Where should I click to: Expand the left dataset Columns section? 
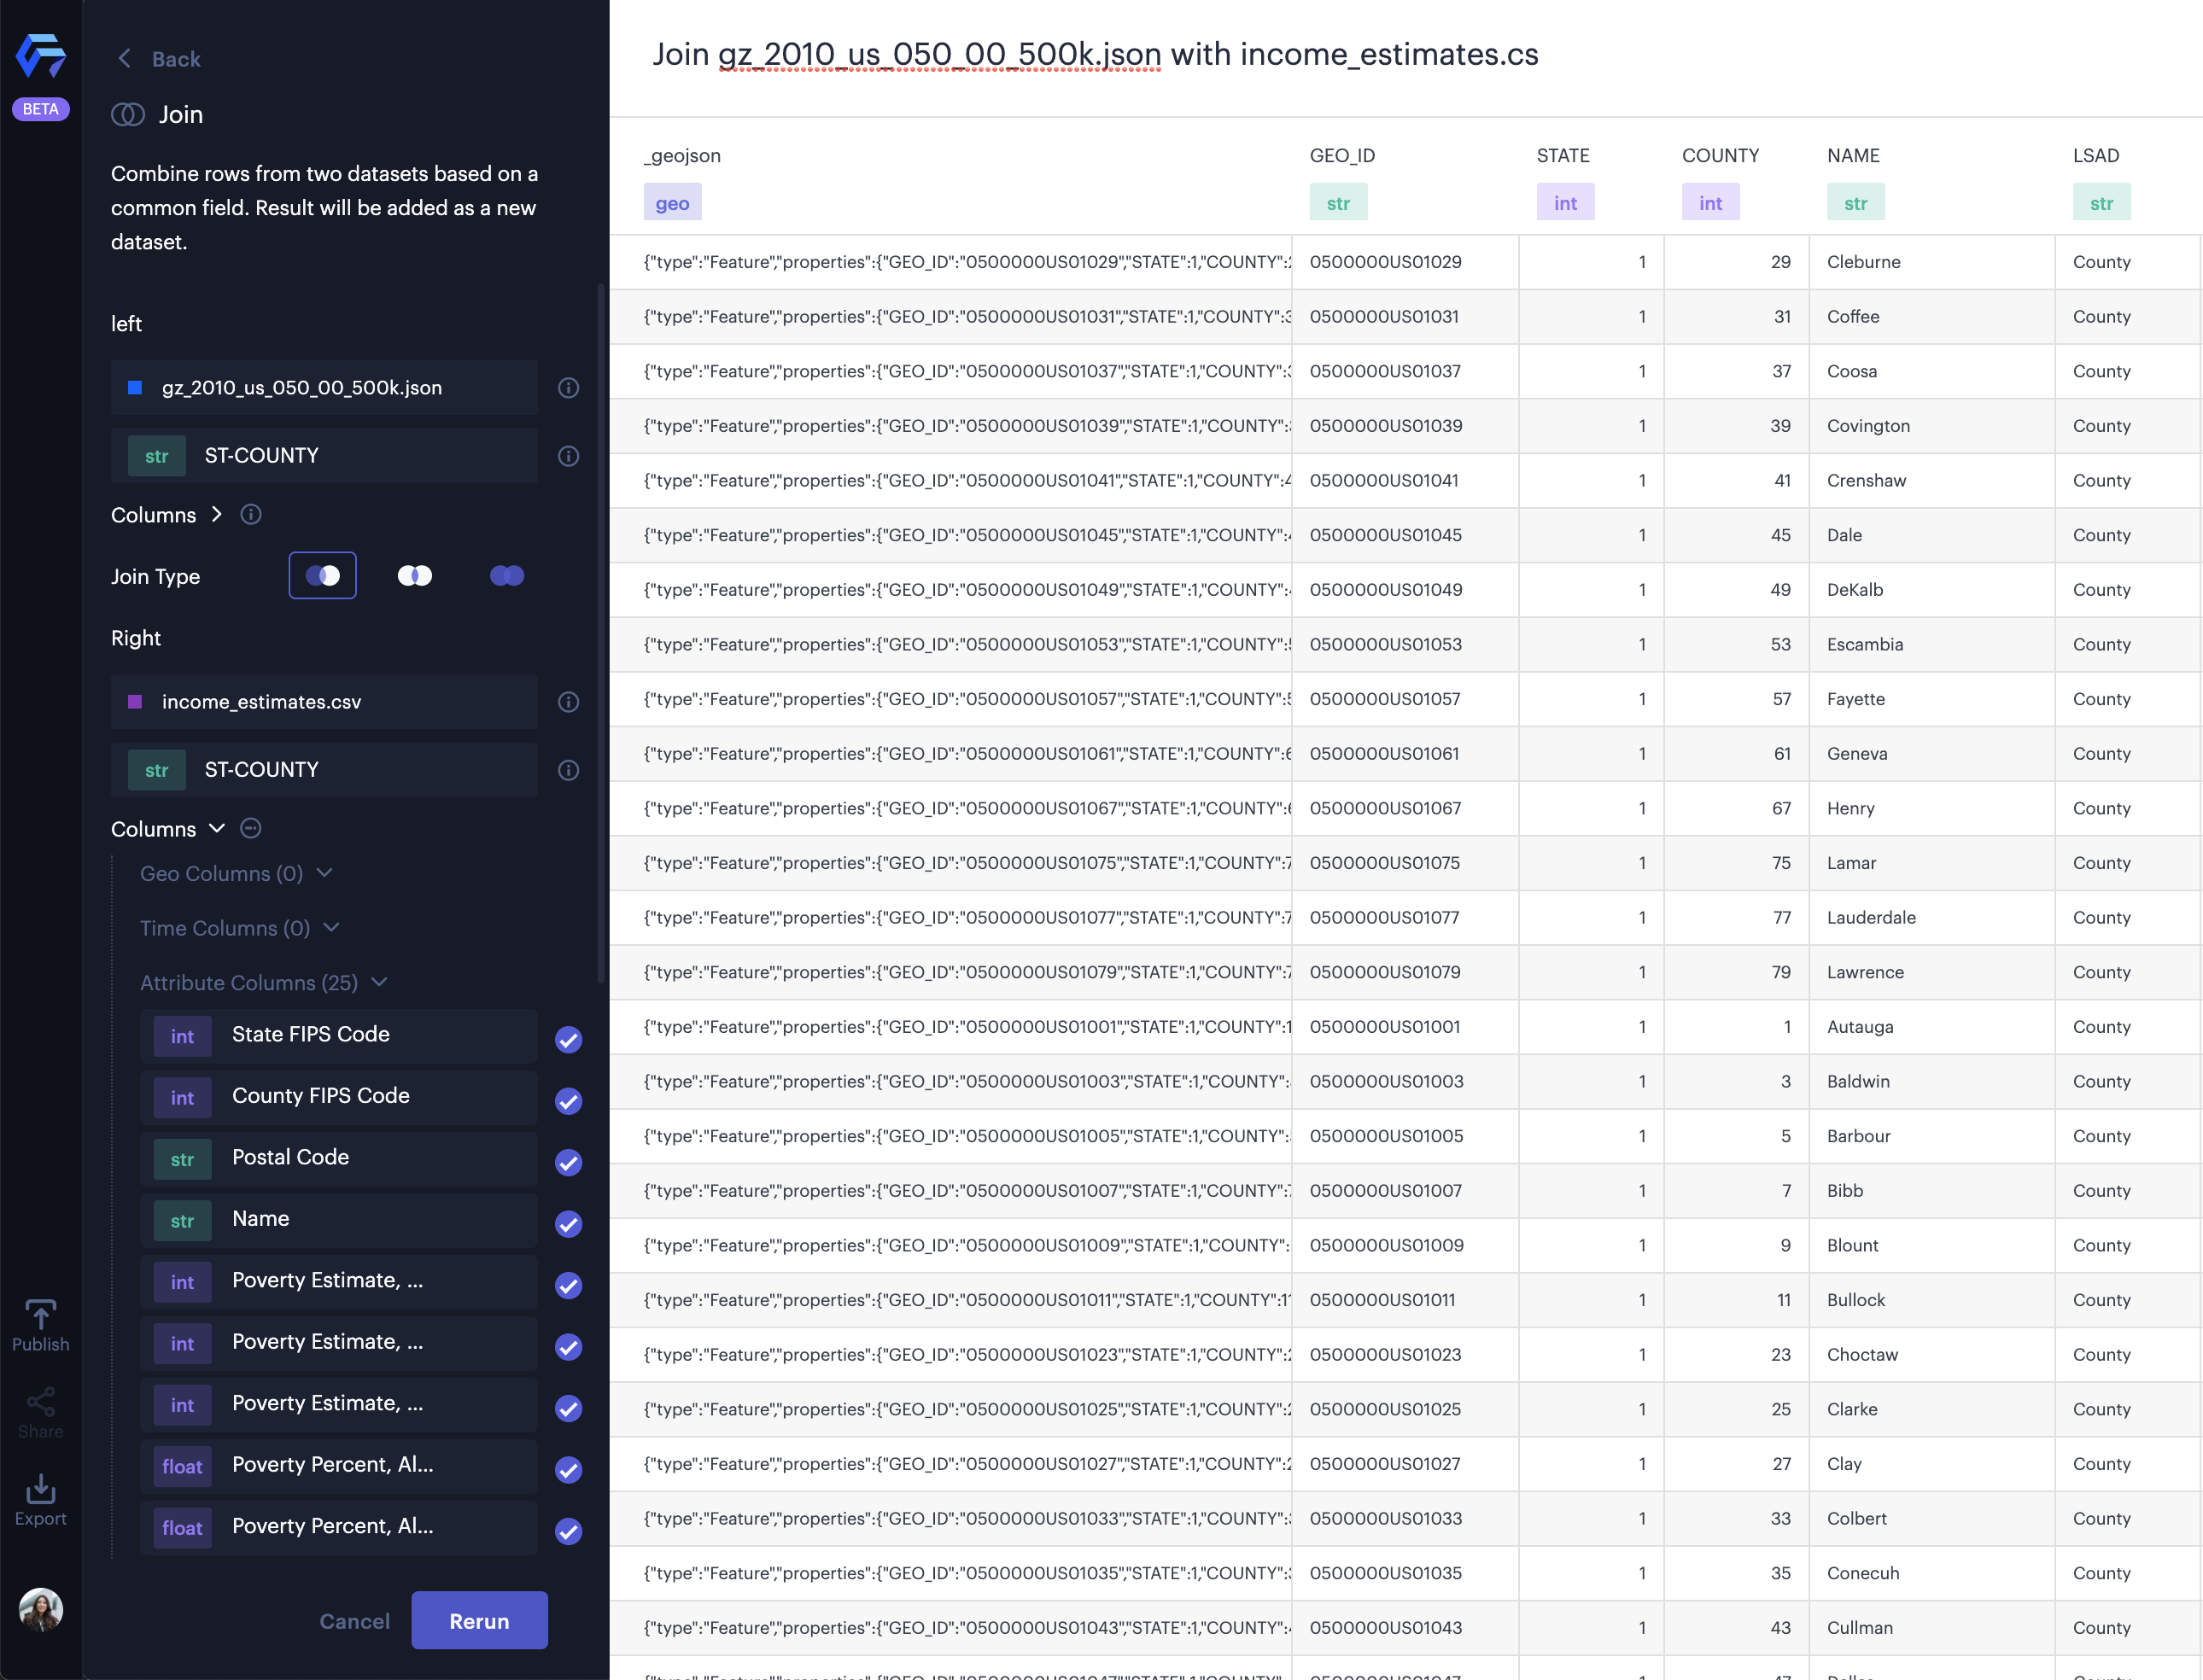click(216, 514)
